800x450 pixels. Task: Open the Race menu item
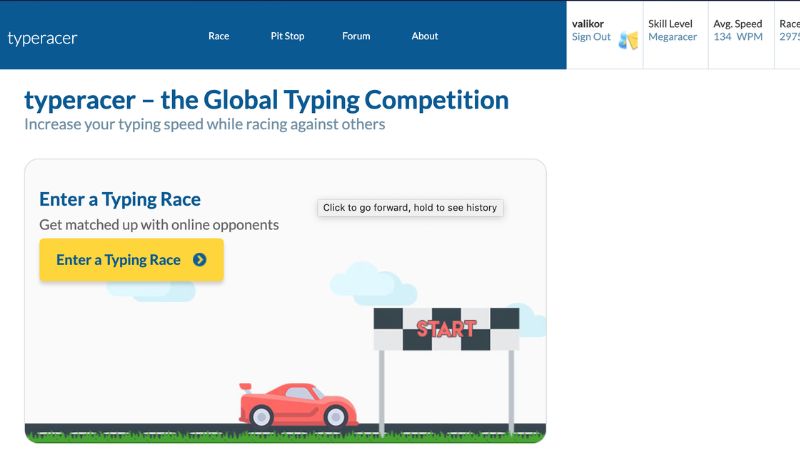[218, 36]
